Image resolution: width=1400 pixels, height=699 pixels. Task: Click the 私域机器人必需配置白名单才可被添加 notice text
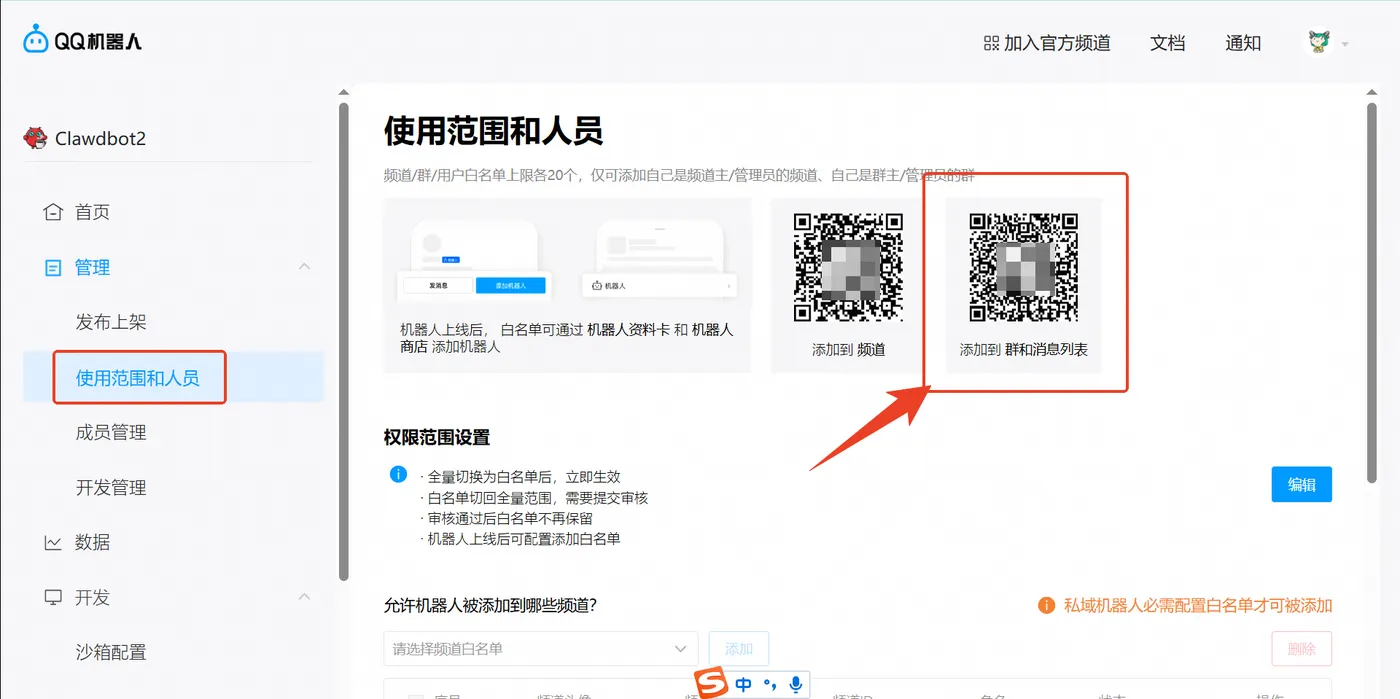[x=1198, y=605]
